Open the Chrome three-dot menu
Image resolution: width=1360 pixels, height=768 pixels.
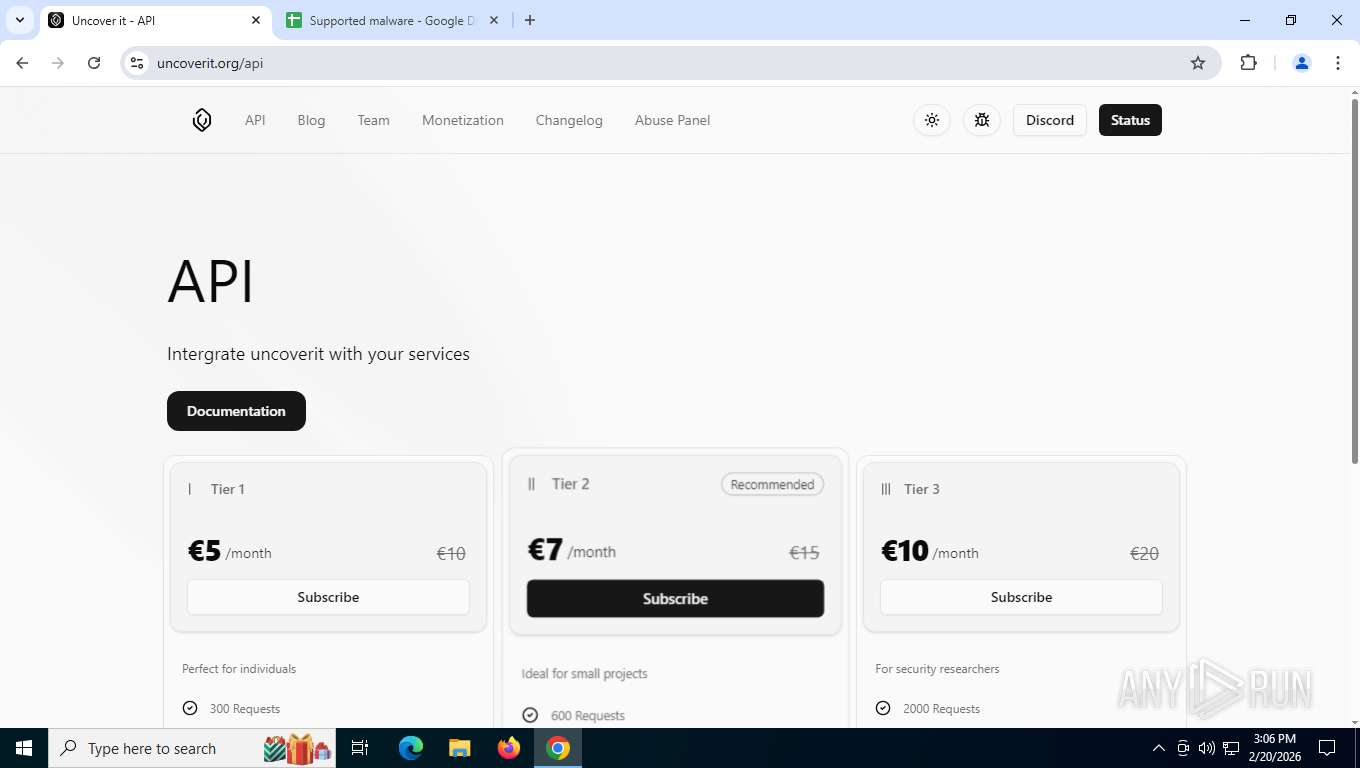click(x=1338, y=63)
